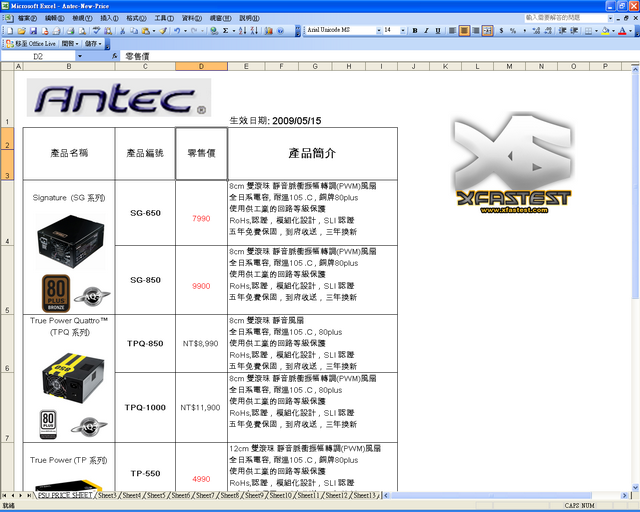Image resolution: width=640 pixels, height=512 pixels.
Task: Save the workbook with floppy disk icon
Action: (x=33, y=31)
